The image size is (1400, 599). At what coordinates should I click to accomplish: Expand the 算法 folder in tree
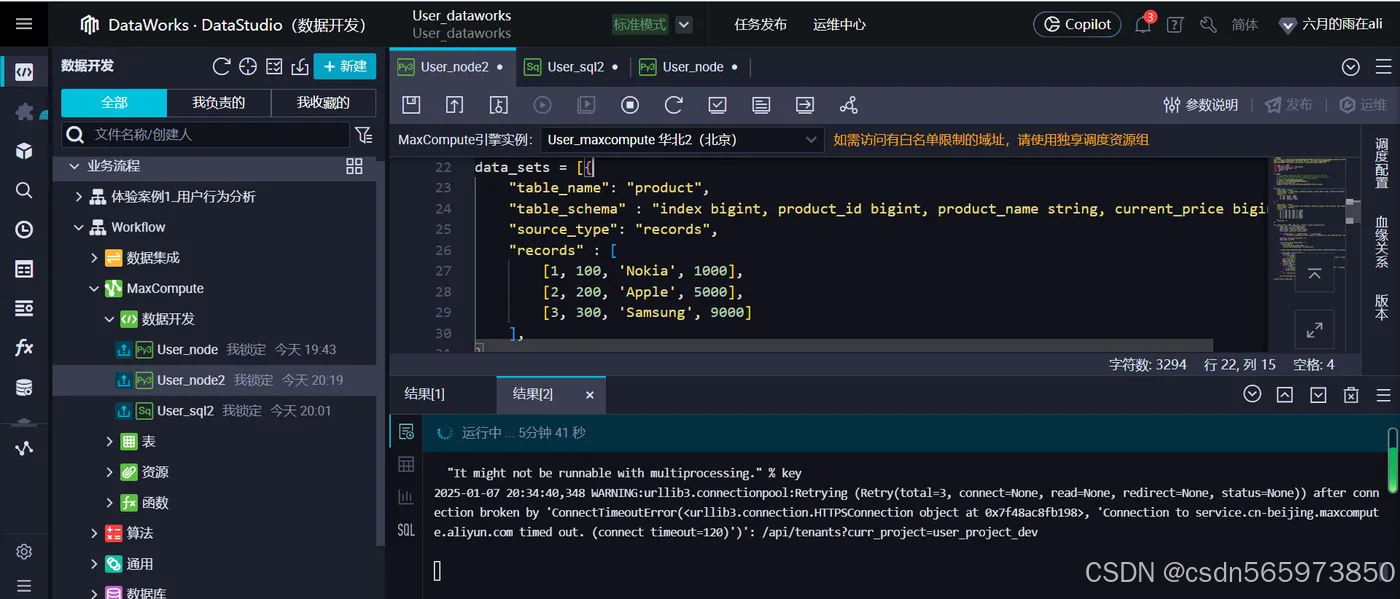click(x=94, y=533)
